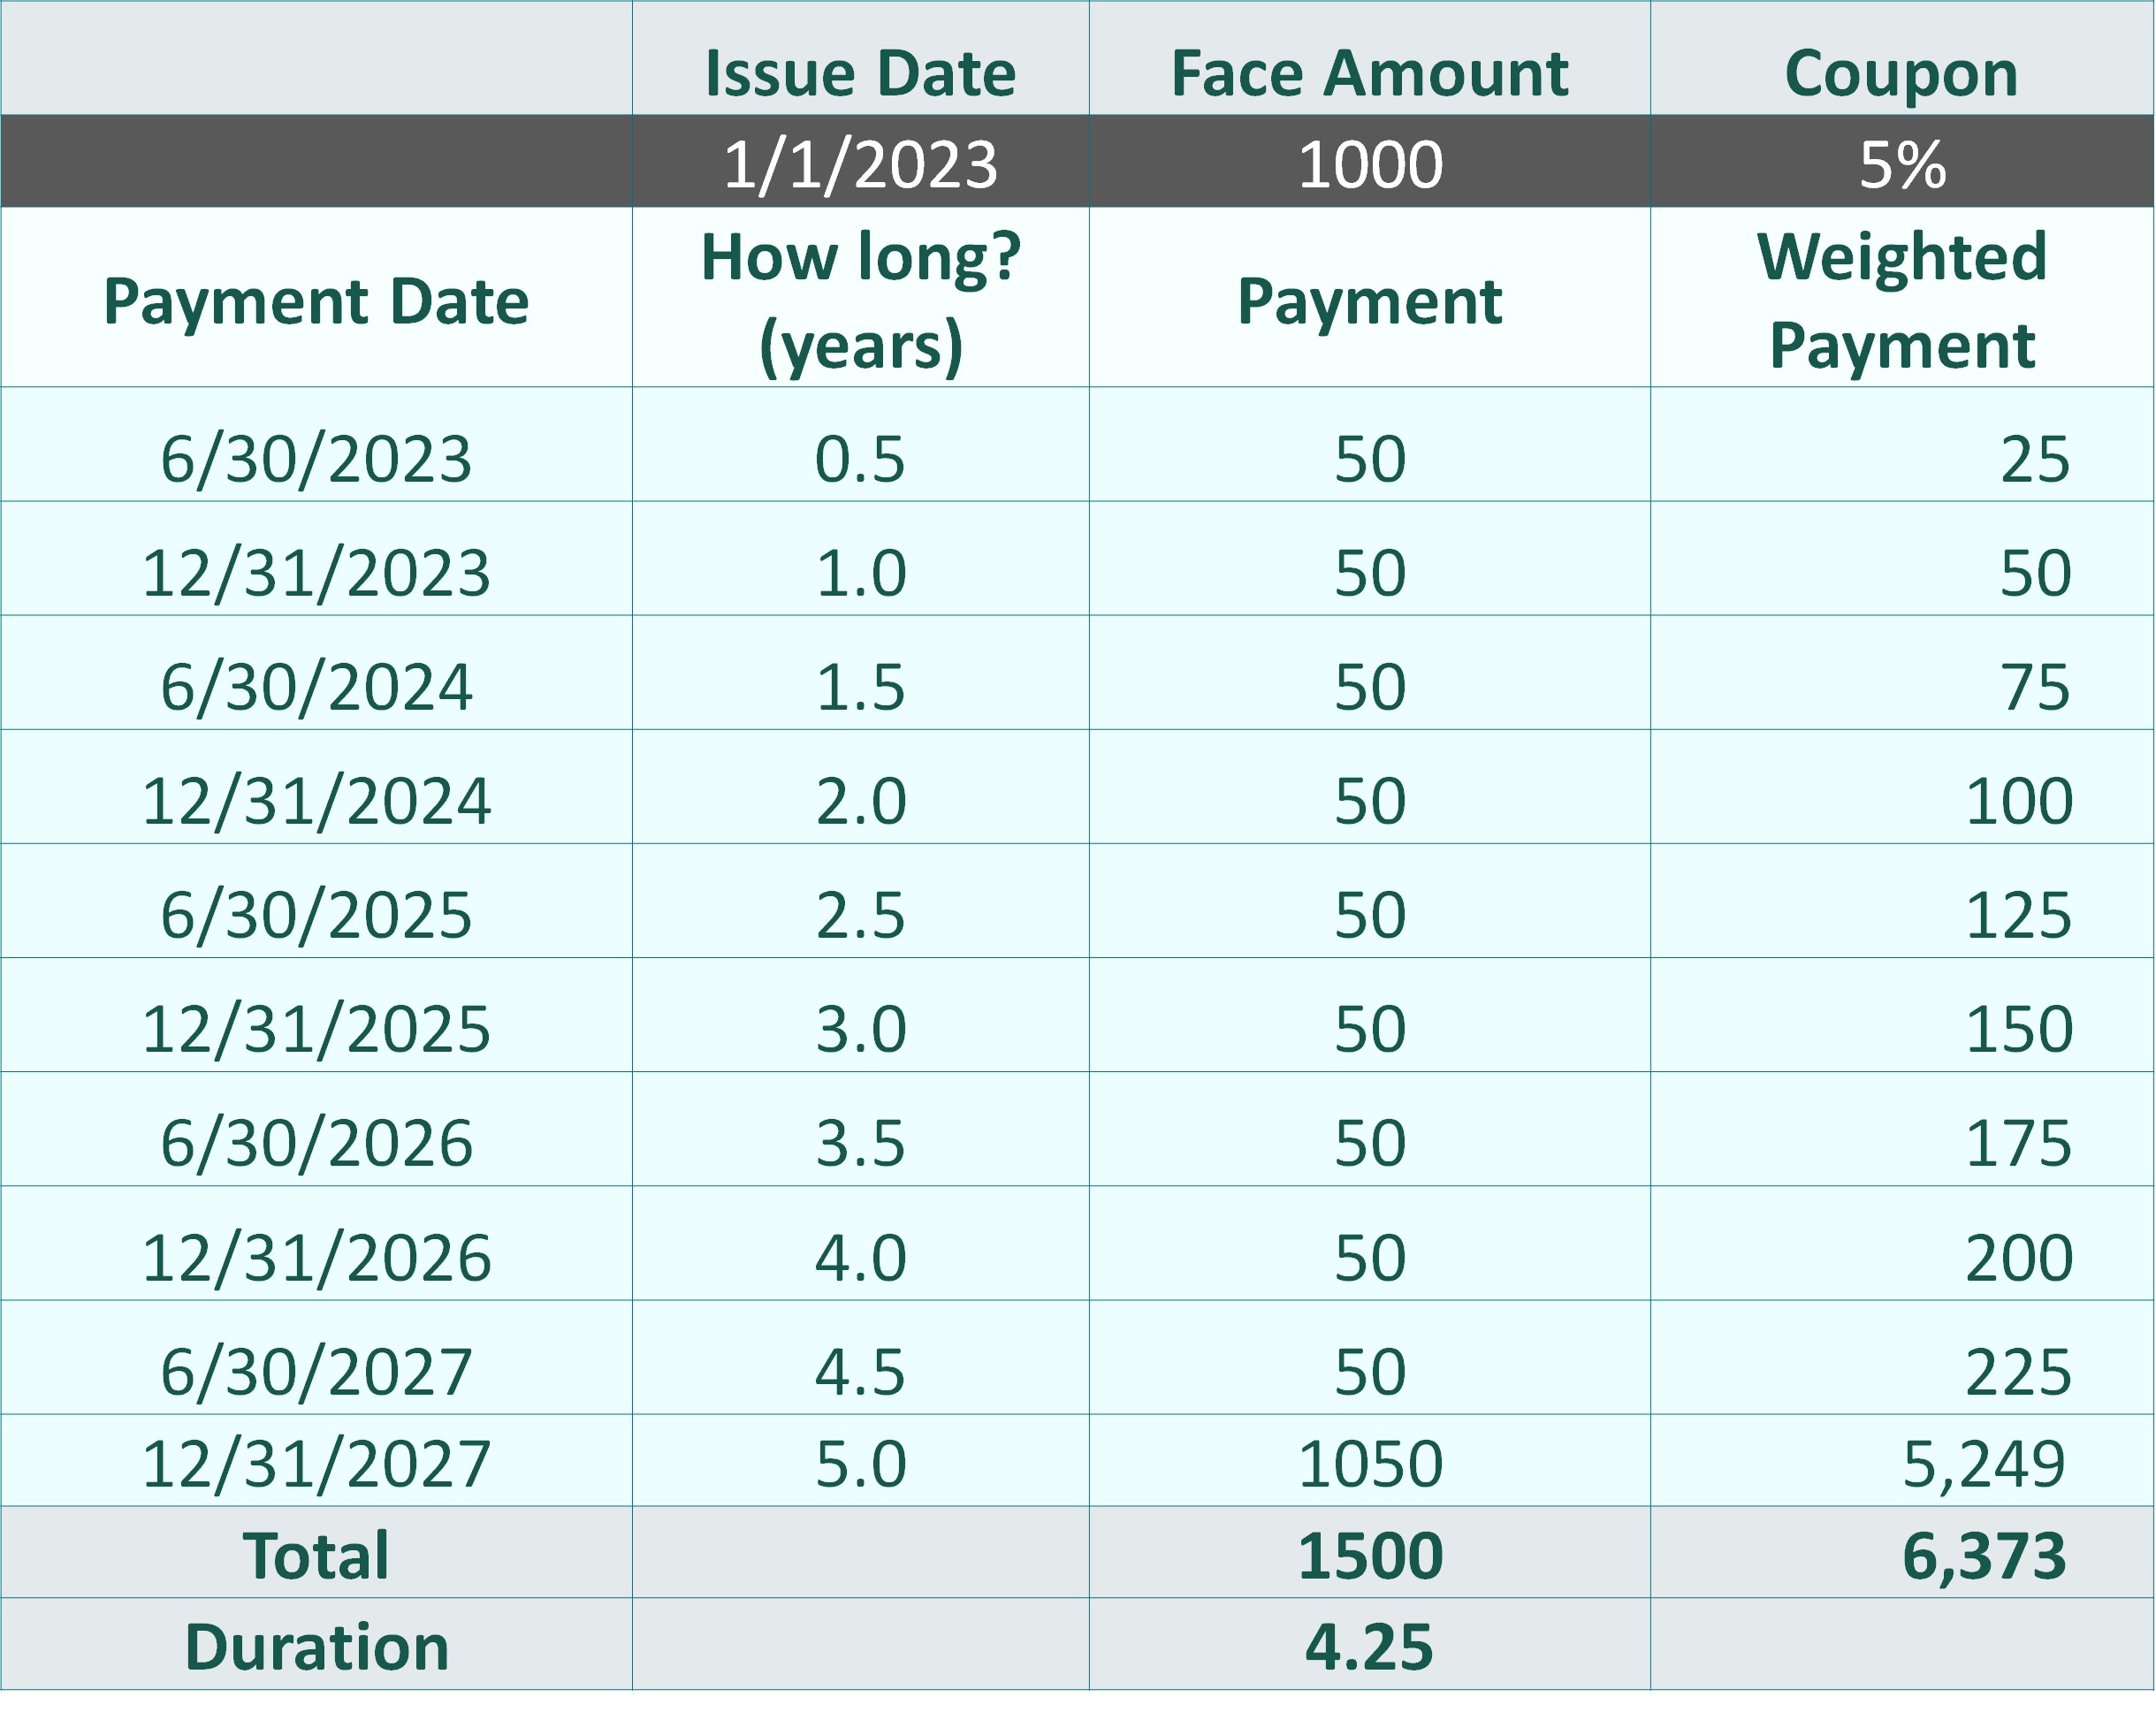Select the Total row label
The image size is (2156, 1735).
click(316, 1552)
